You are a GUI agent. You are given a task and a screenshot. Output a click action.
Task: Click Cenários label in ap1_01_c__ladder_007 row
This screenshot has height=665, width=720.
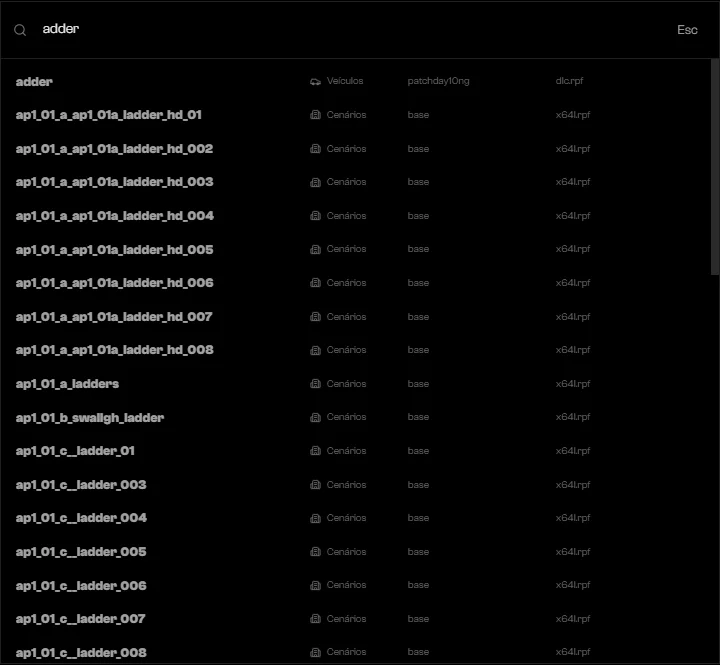346,619
